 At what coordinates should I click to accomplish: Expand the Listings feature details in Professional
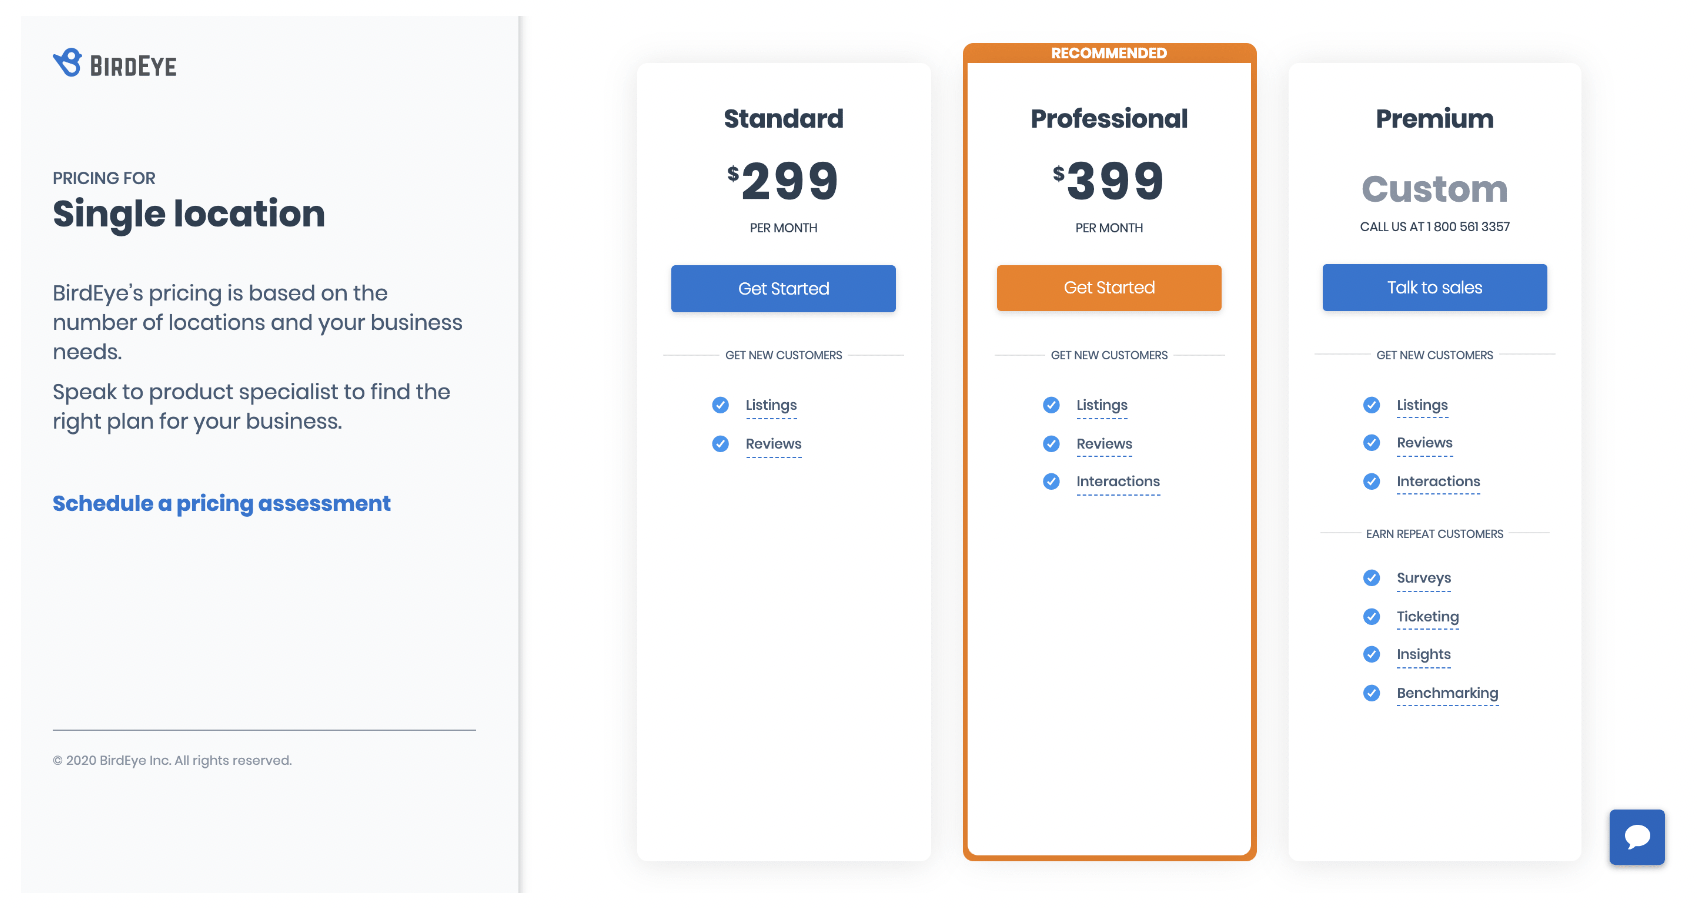click(1102, 405)
